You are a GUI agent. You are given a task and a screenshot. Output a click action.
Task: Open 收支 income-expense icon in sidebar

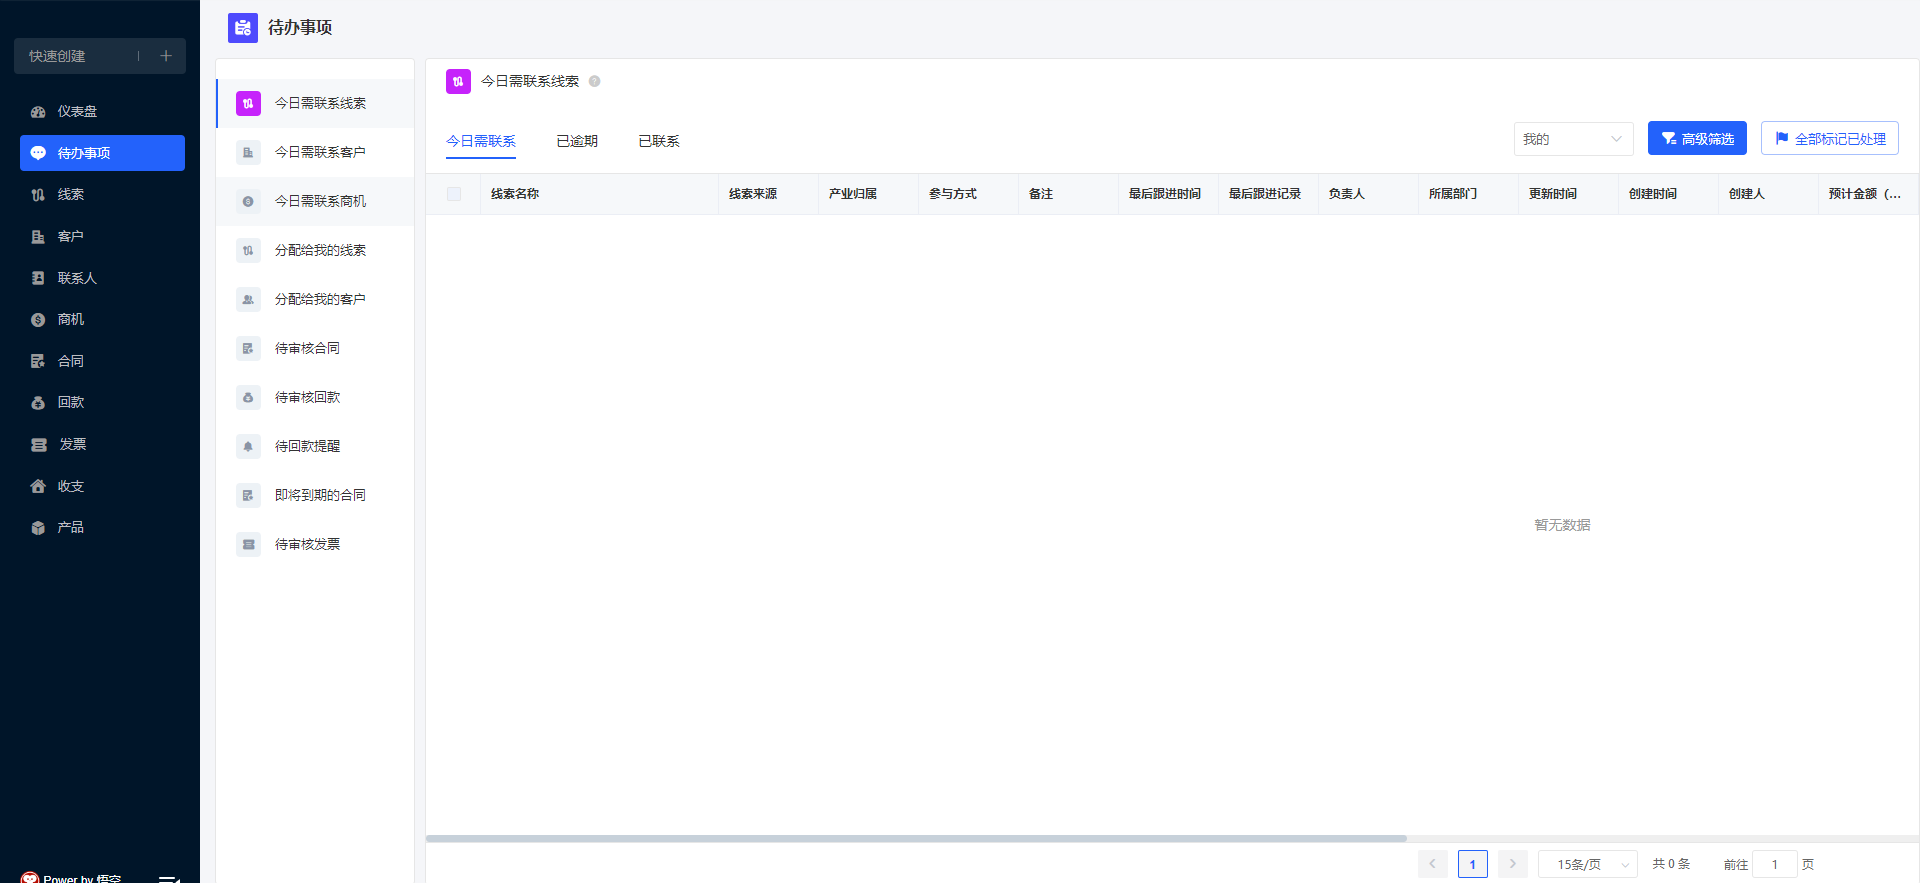click(38, 486)
